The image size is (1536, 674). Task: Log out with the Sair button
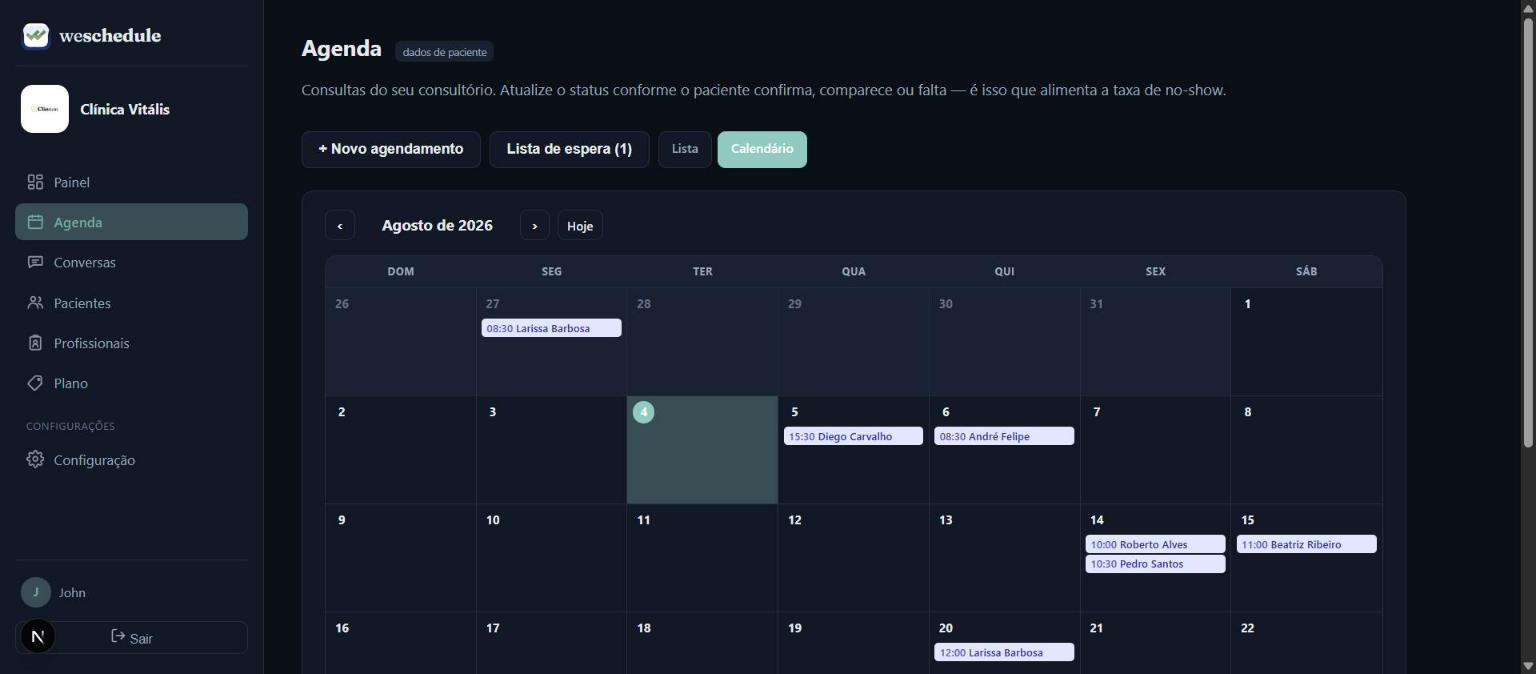point(131,637)
